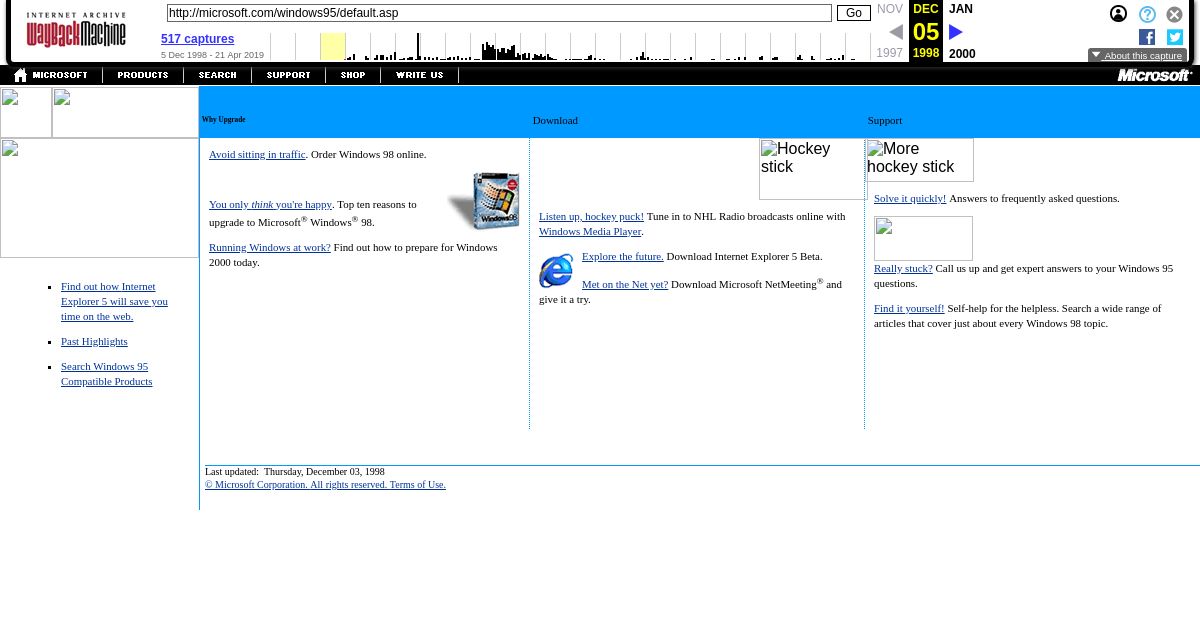
Task: Click the Wayback user account icon
Action: point(1119,14)
